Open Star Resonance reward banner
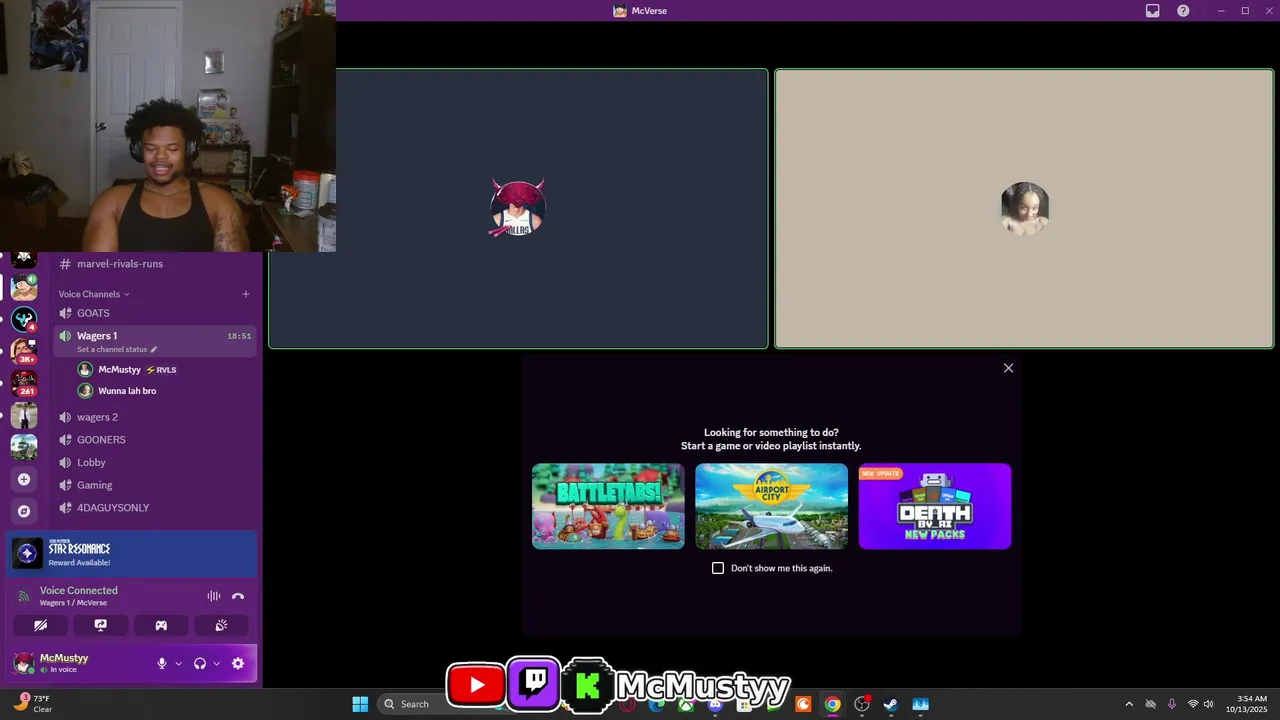Image resolution: width=1280 pixels, height=720 pixels. click(132, 553)
